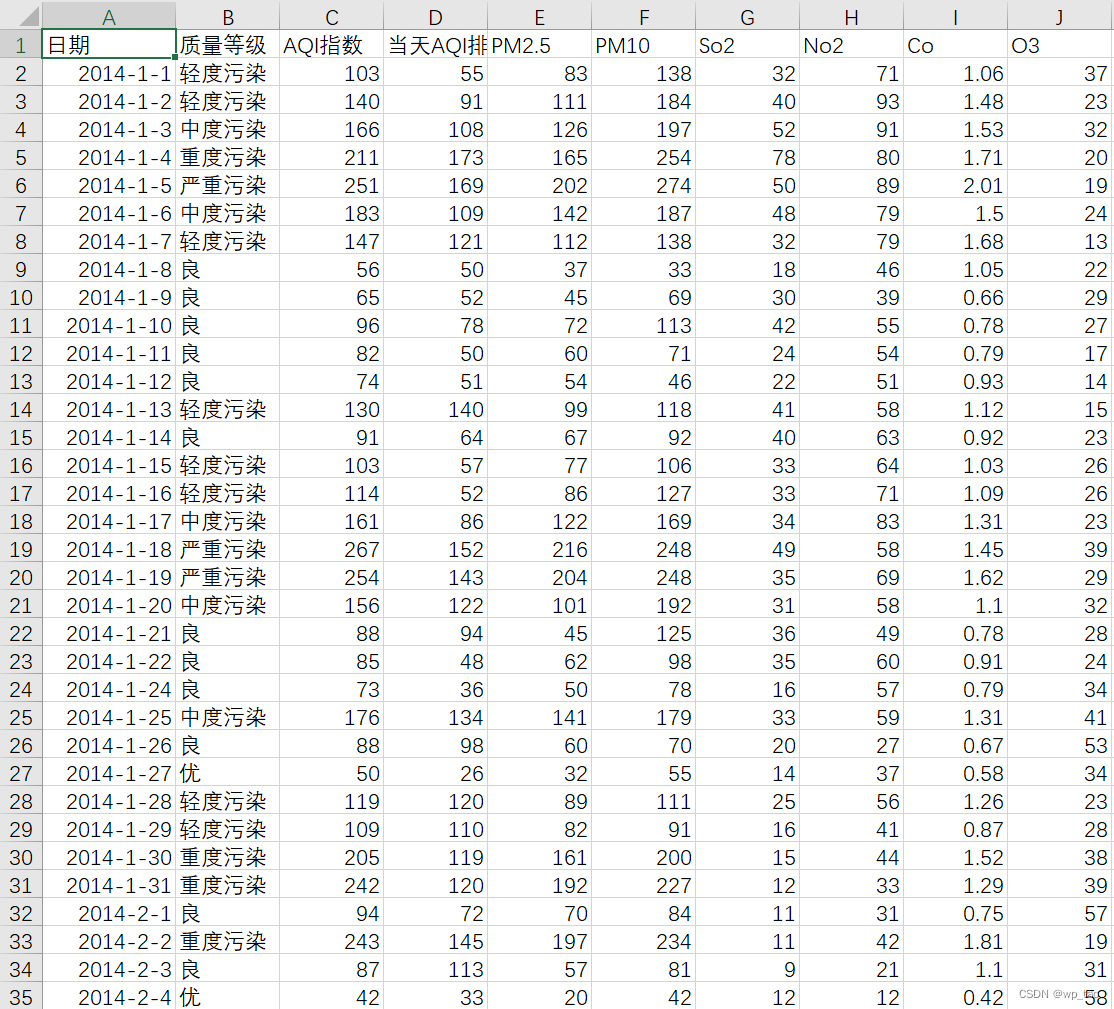The height and width of the screenshot is (1009, 1114).
Task: Select column I header
Action: (x=955, y=16)
